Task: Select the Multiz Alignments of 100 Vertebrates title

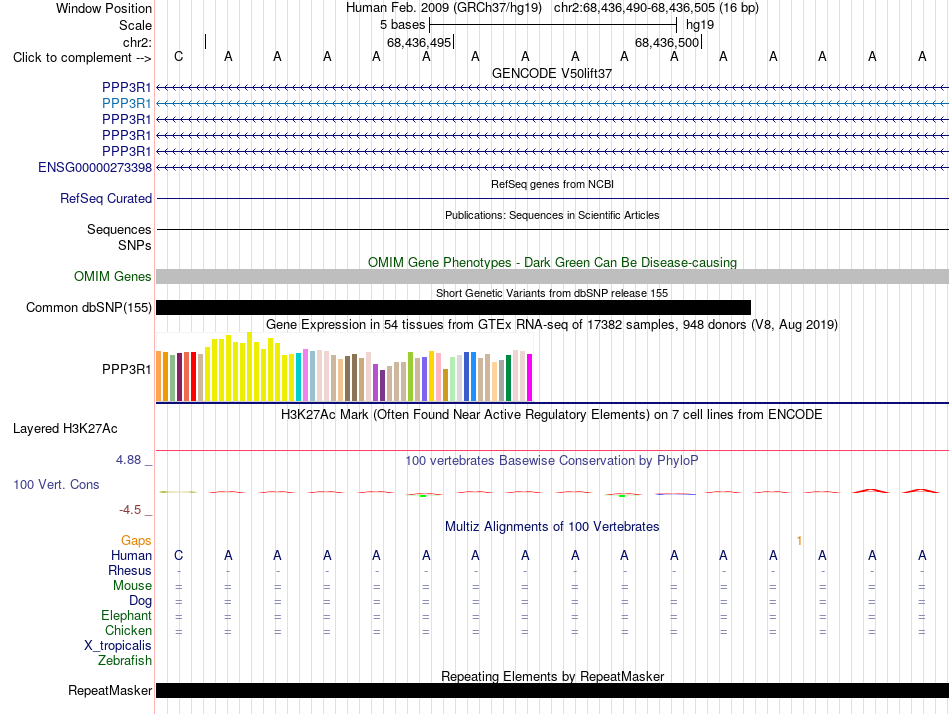Action: tap(552, 526)
